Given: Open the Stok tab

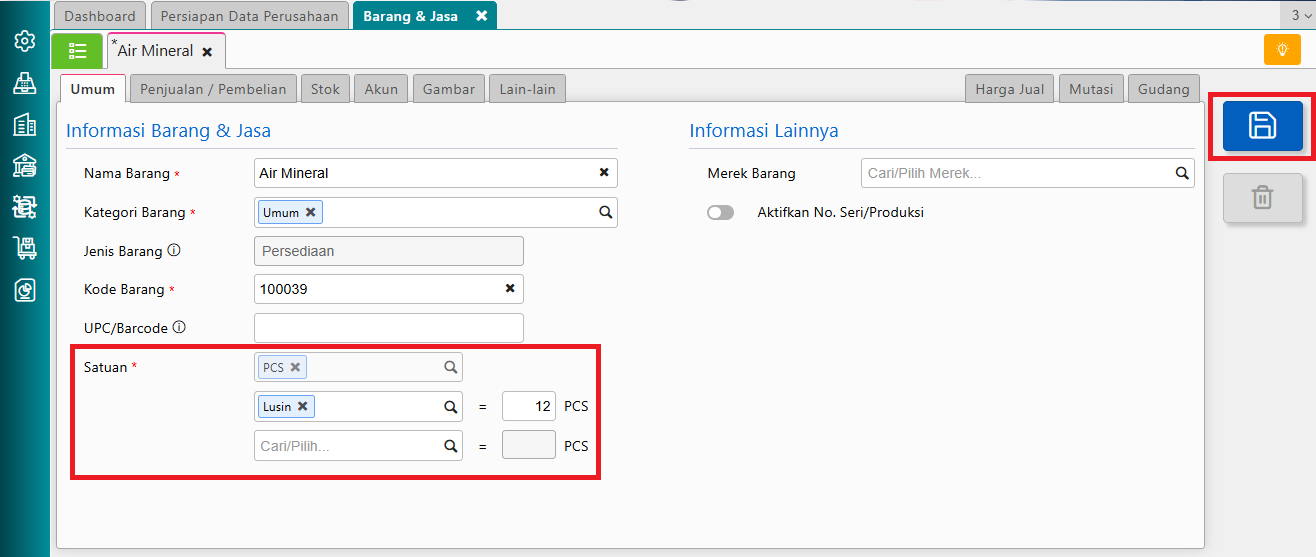Looking at the screenshot, I should (x=325, y=89).
